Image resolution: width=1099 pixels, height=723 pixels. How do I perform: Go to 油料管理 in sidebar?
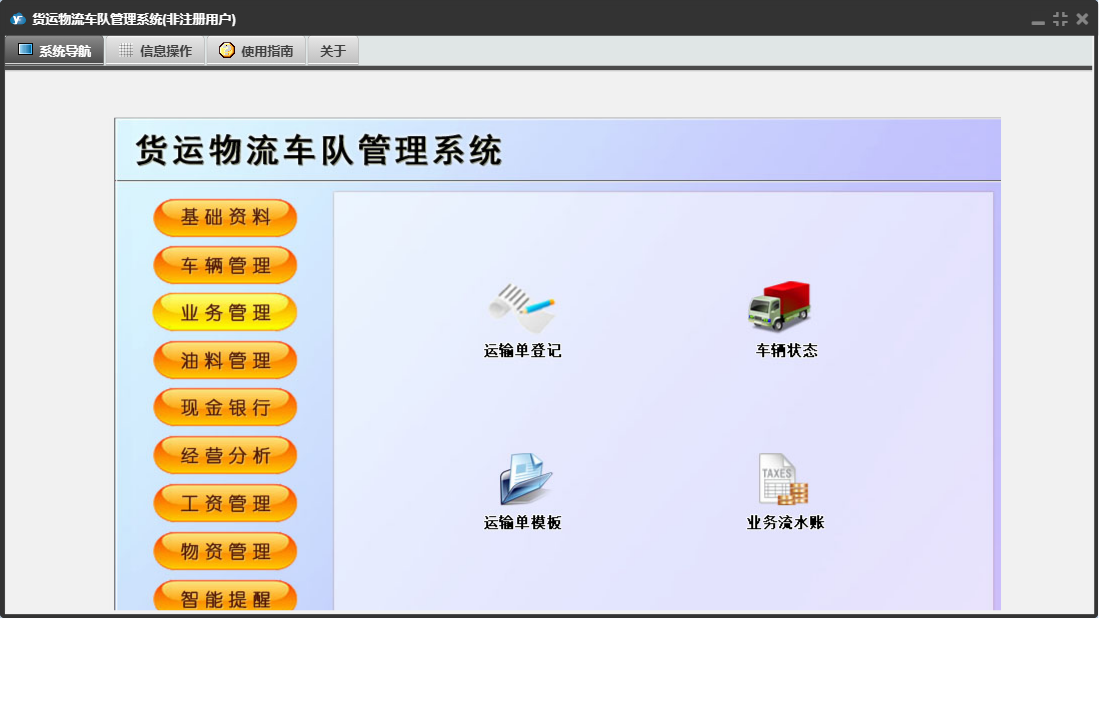pyautogui.click(x=225, y=361)
